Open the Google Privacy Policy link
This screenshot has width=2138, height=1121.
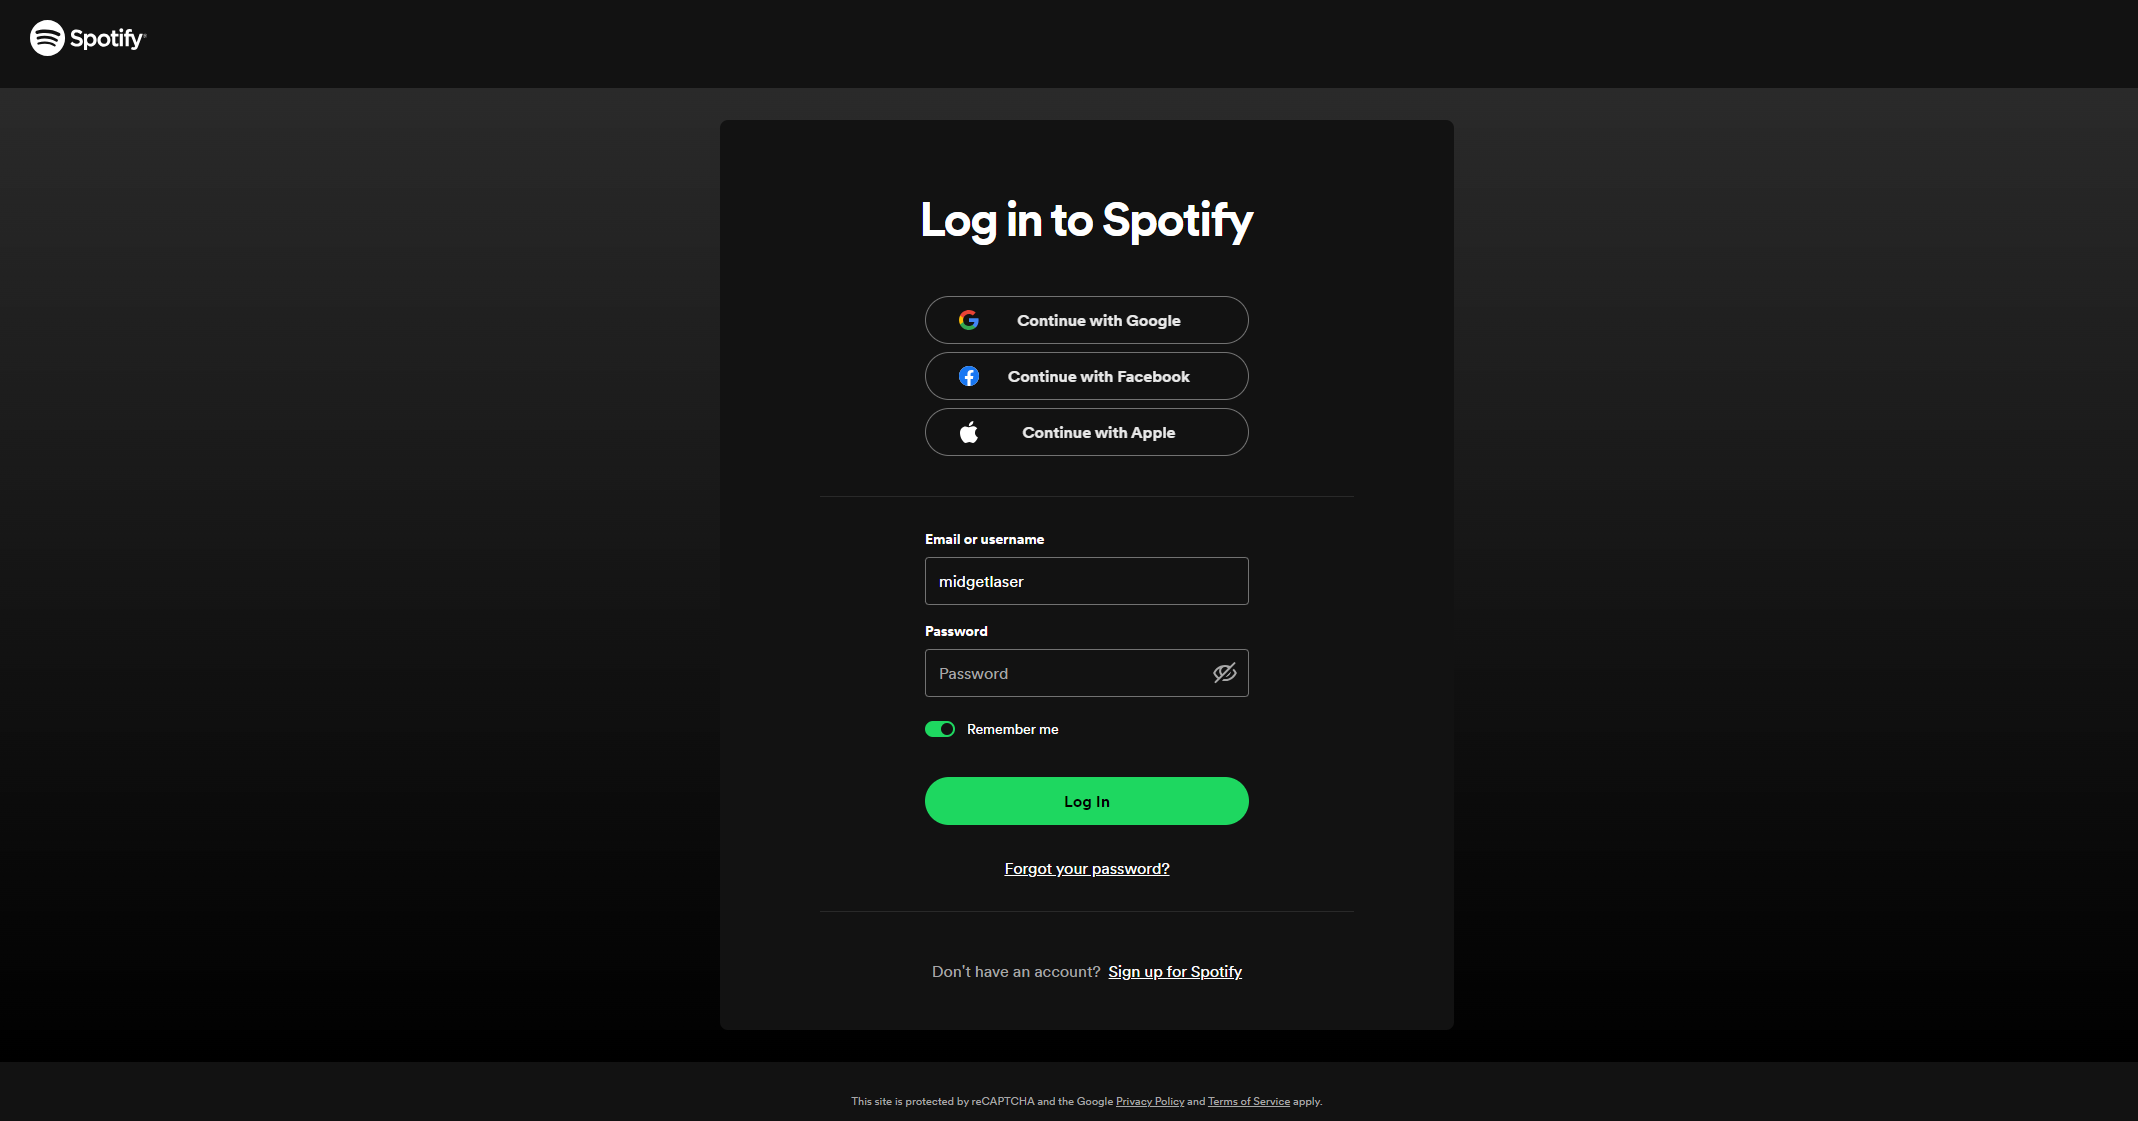[1149, 1101]
